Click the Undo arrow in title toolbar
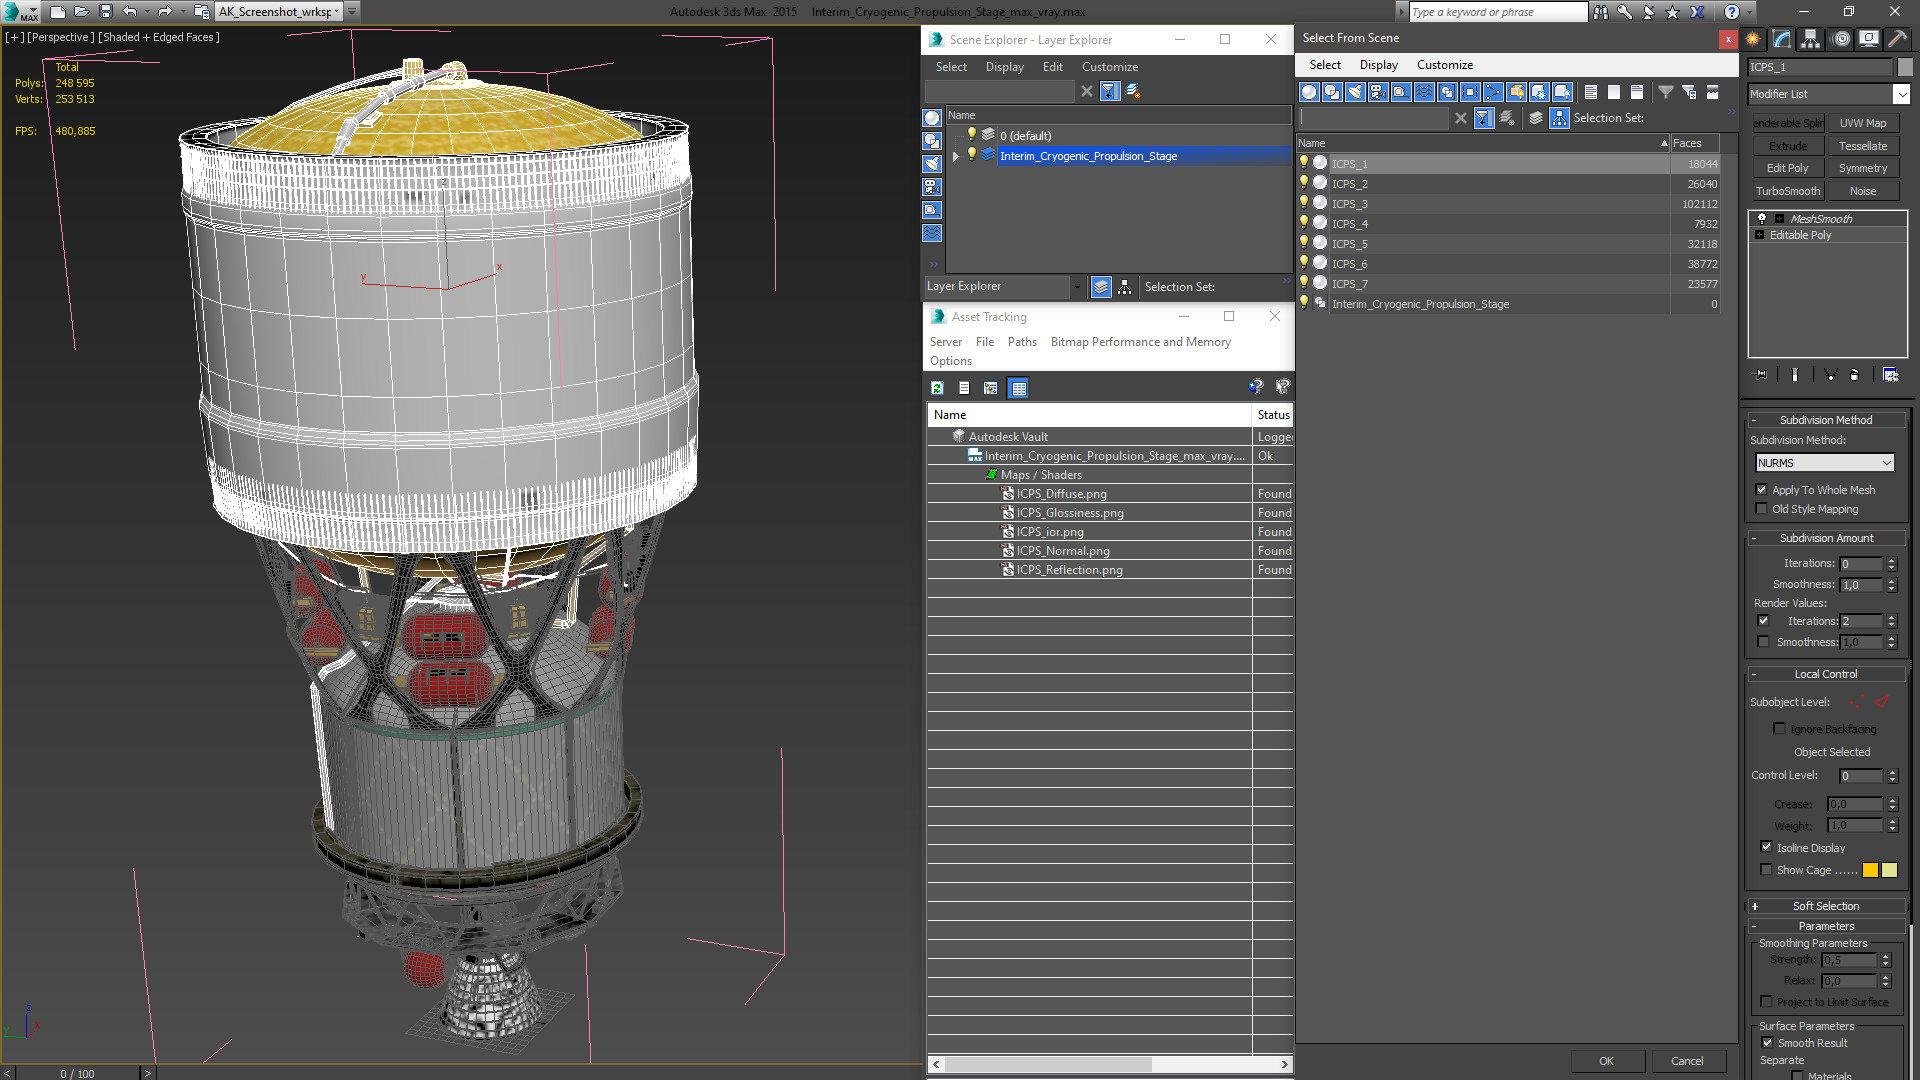 click(x=129, y=11)
